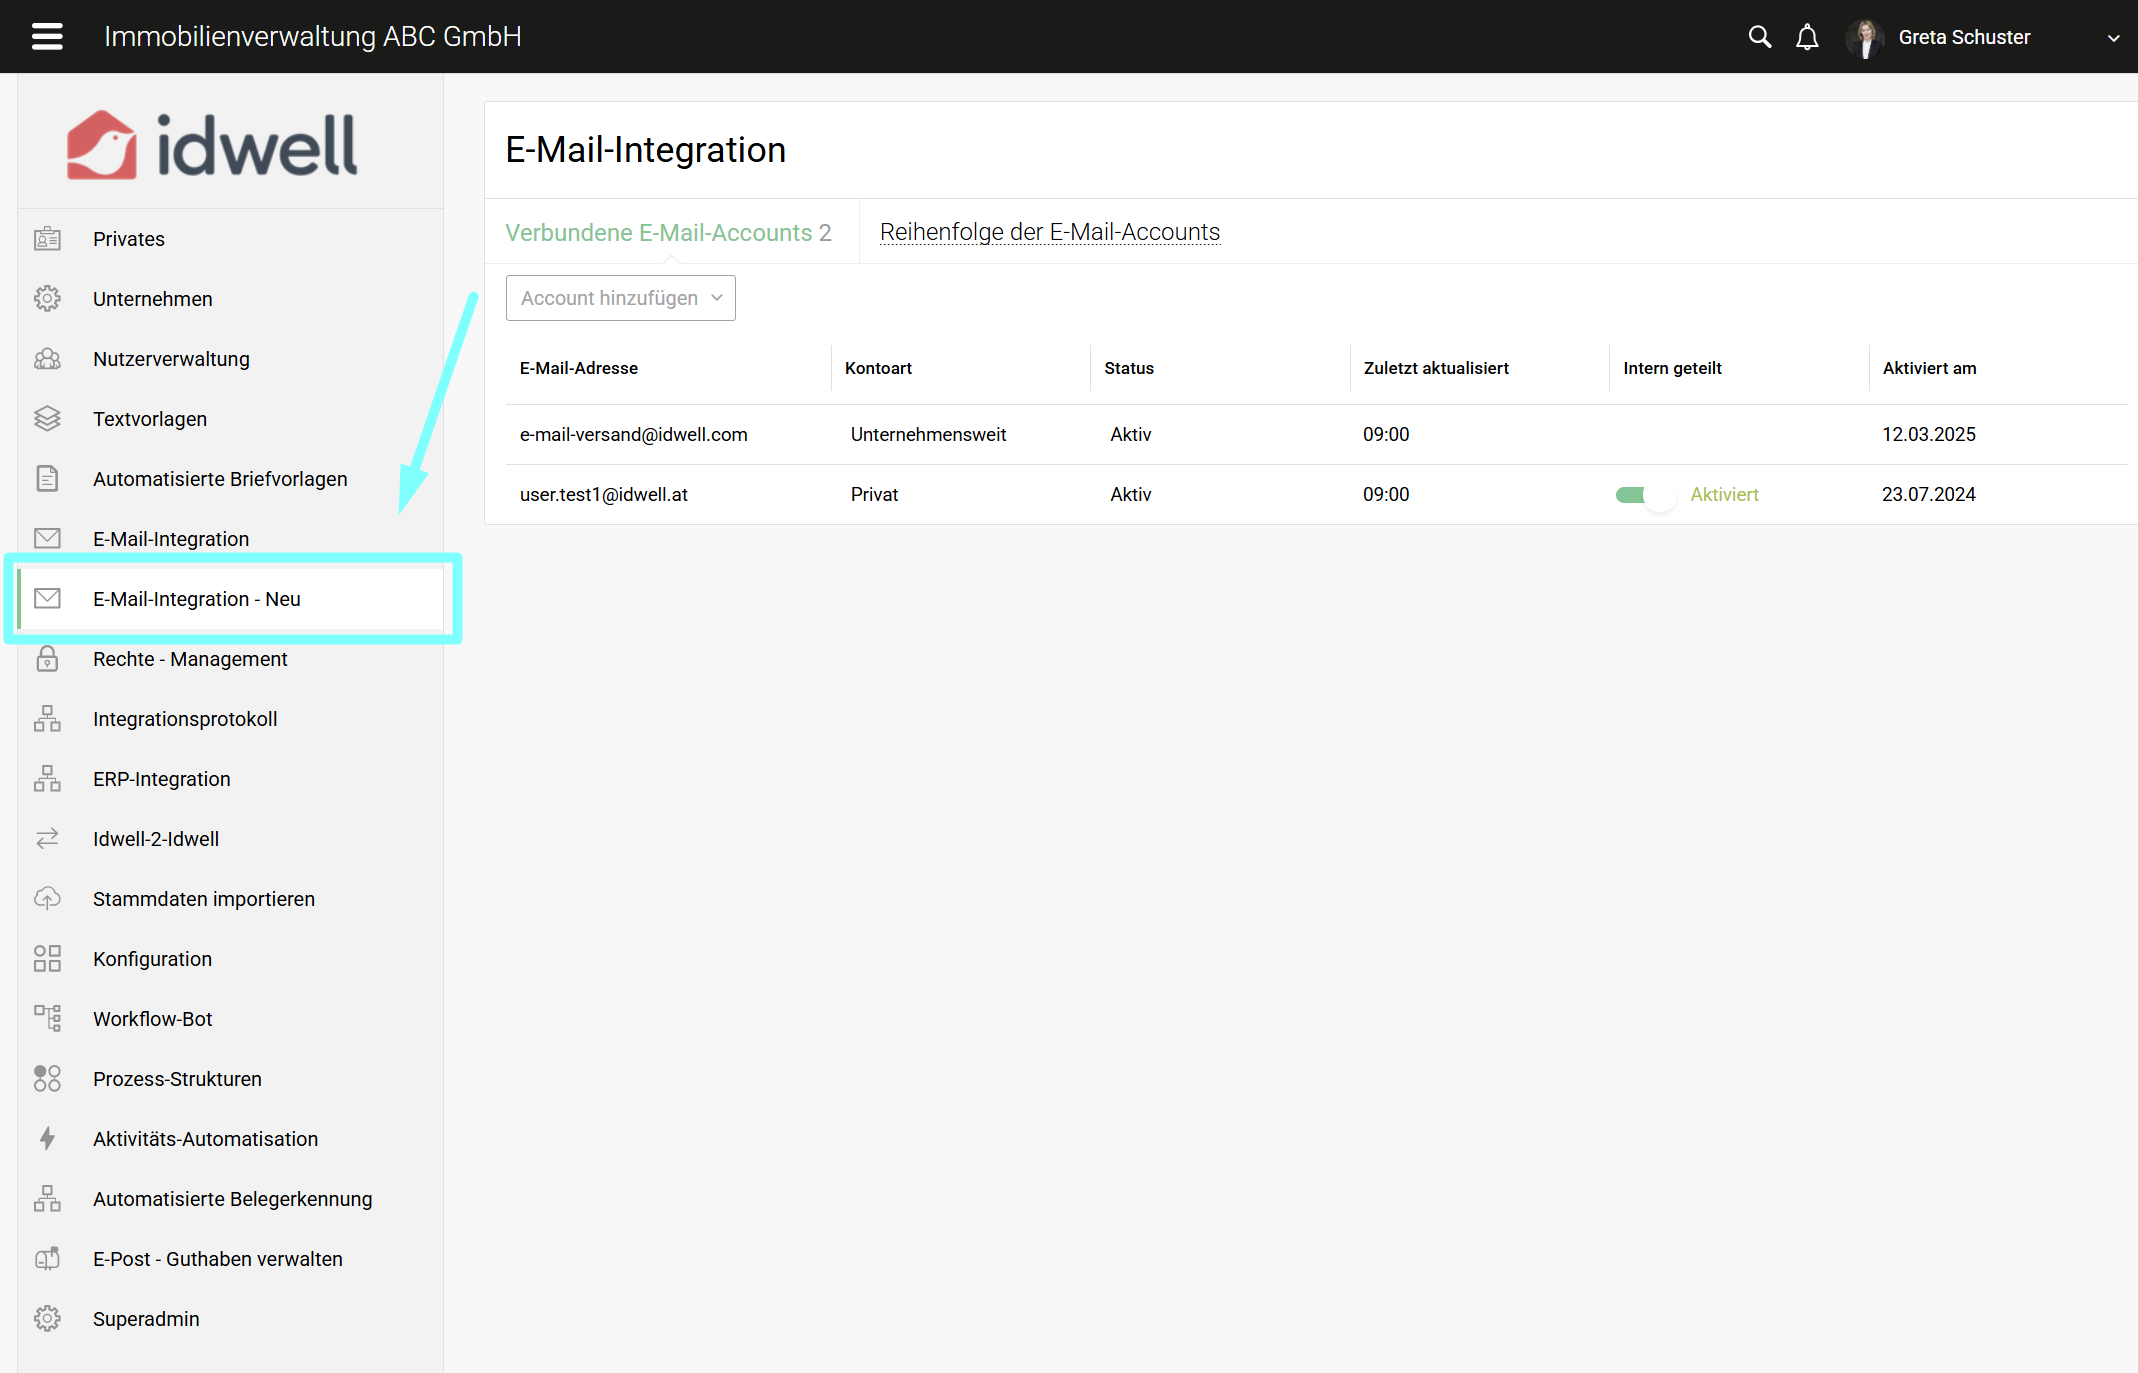Open the hamburger menu icon
2138x1373 pixels.
[47, 36]
